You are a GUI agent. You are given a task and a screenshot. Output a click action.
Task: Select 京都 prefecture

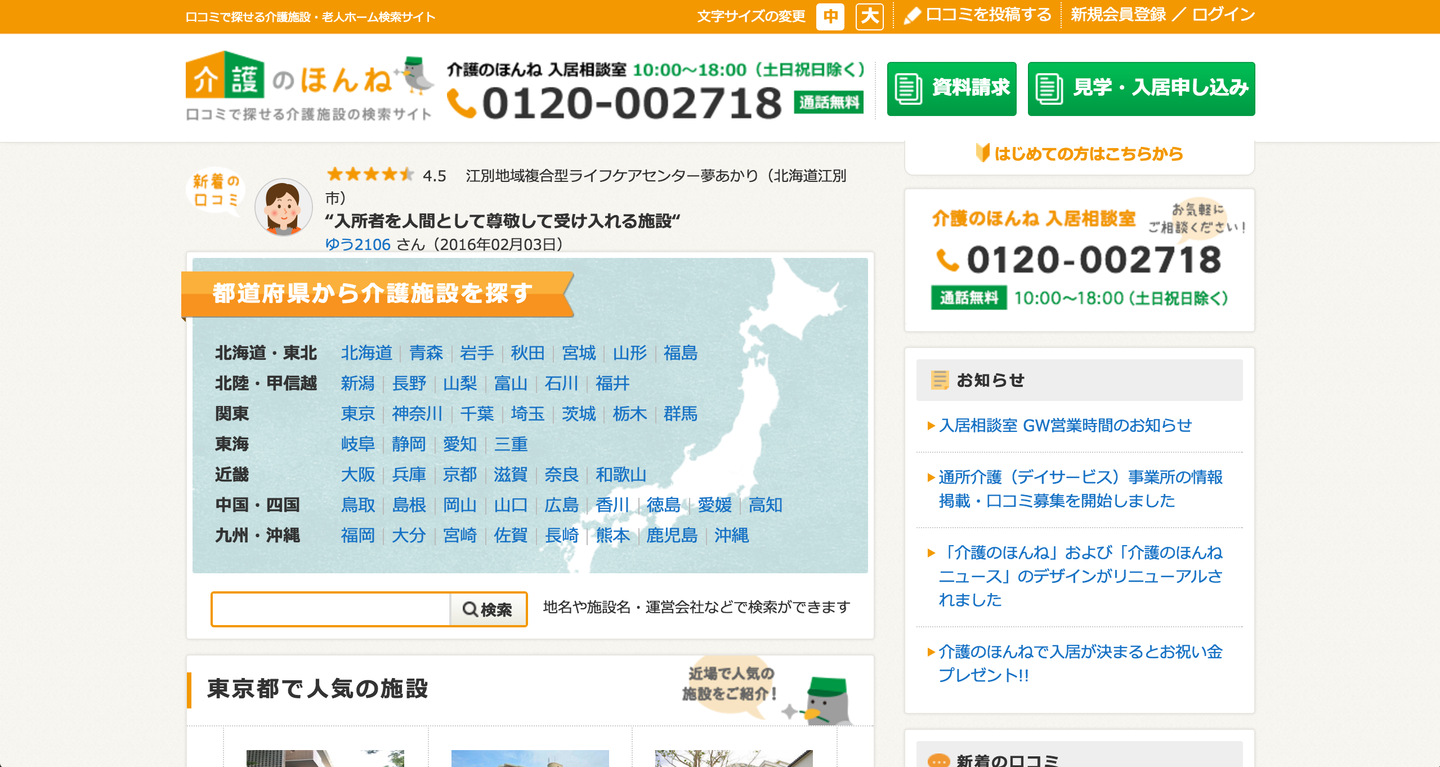pos(460,475)
